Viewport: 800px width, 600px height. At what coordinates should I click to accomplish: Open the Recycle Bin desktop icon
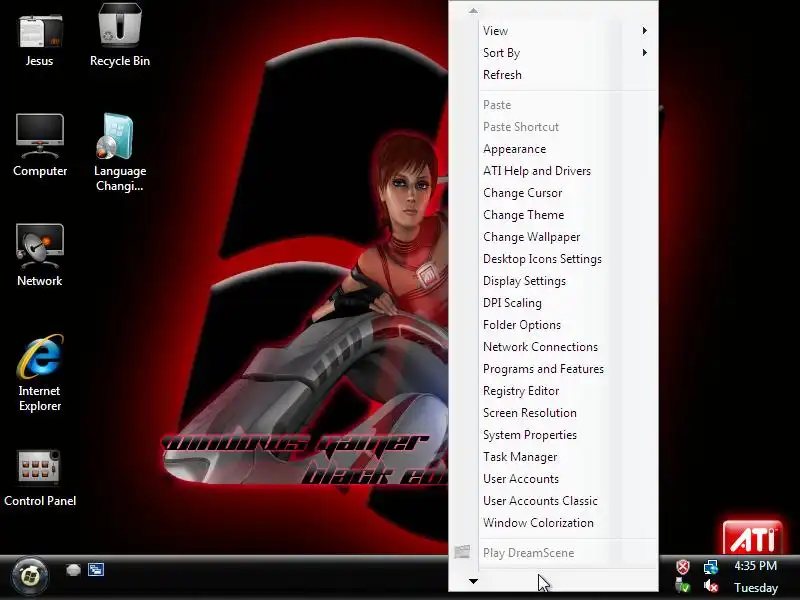click(x=119, y=36)
